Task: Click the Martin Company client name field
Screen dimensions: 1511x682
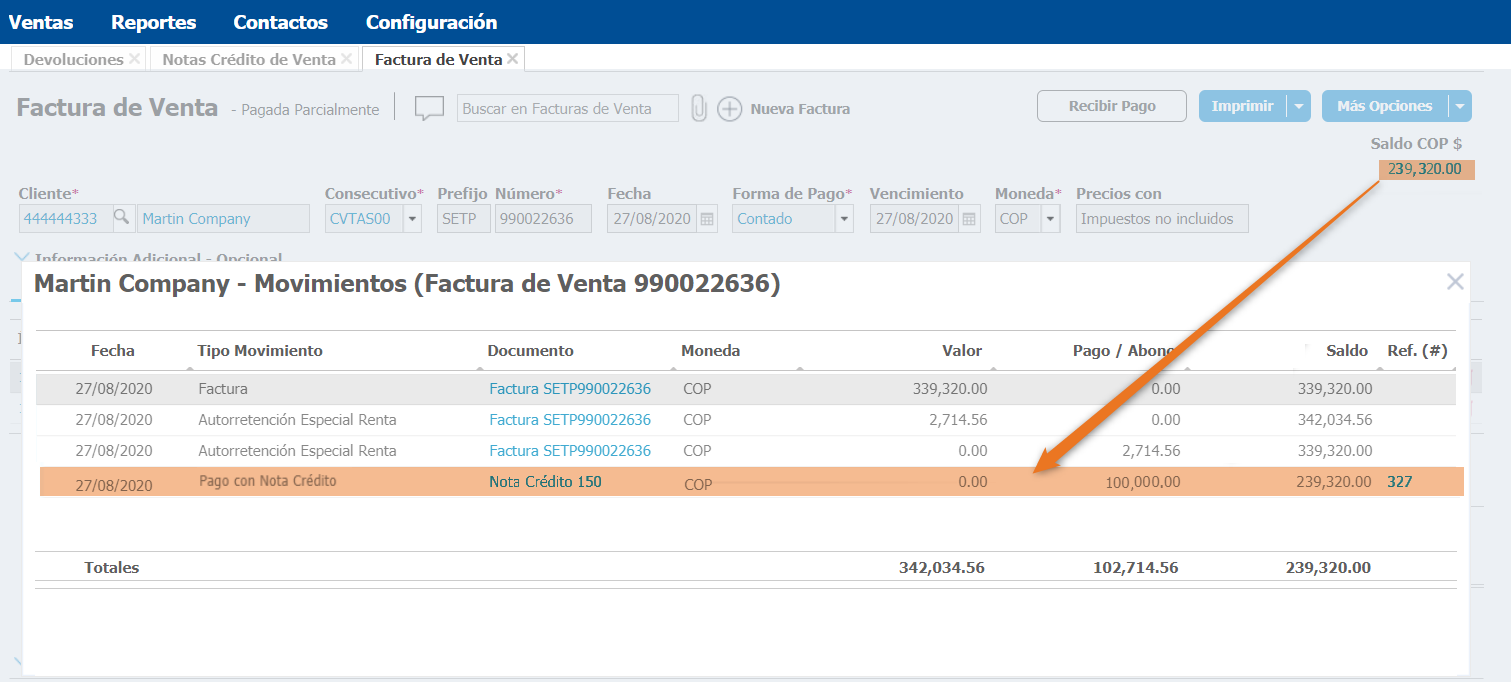Action: (x=223, y=218)
